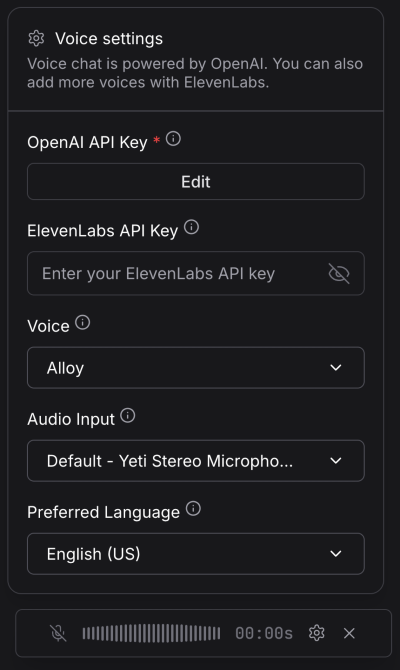
Task: Open Preferred Language dropdown showing English (US)
Action: pyautogui.click(x=196, y=554)
